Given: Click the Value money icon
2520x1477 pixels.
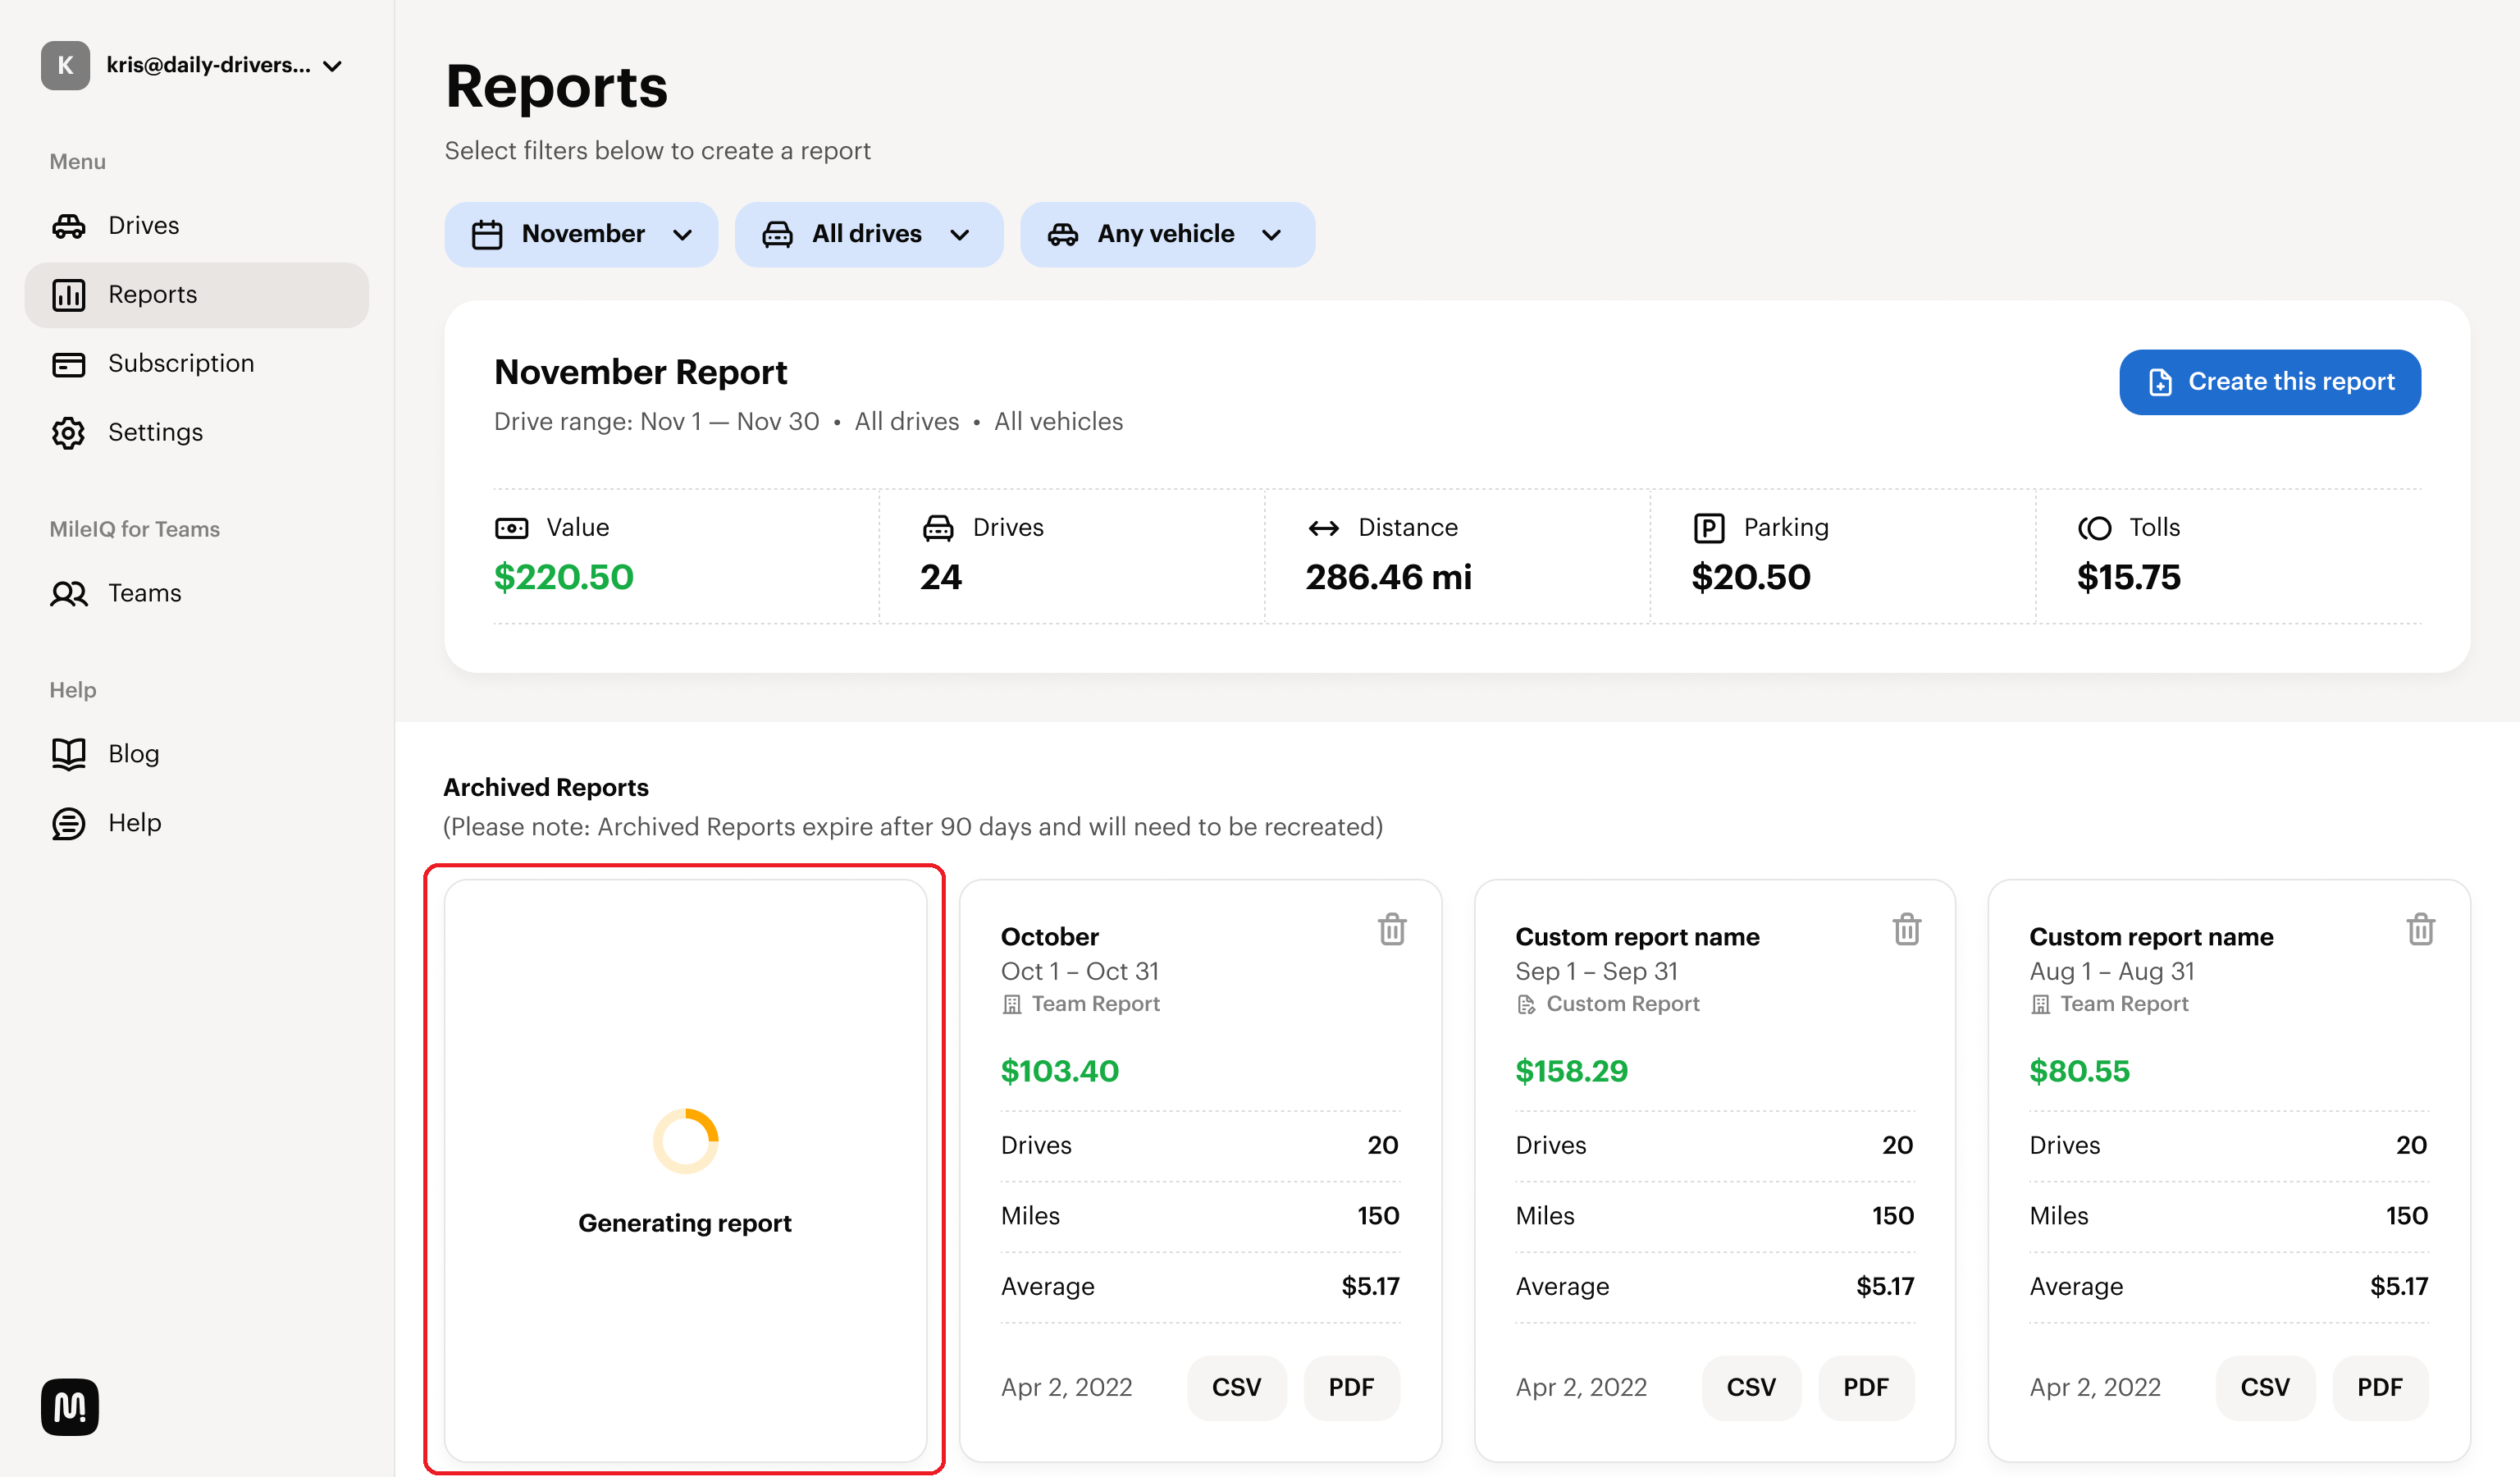Looking at the screenshot, I should click(x=511, y=528).
